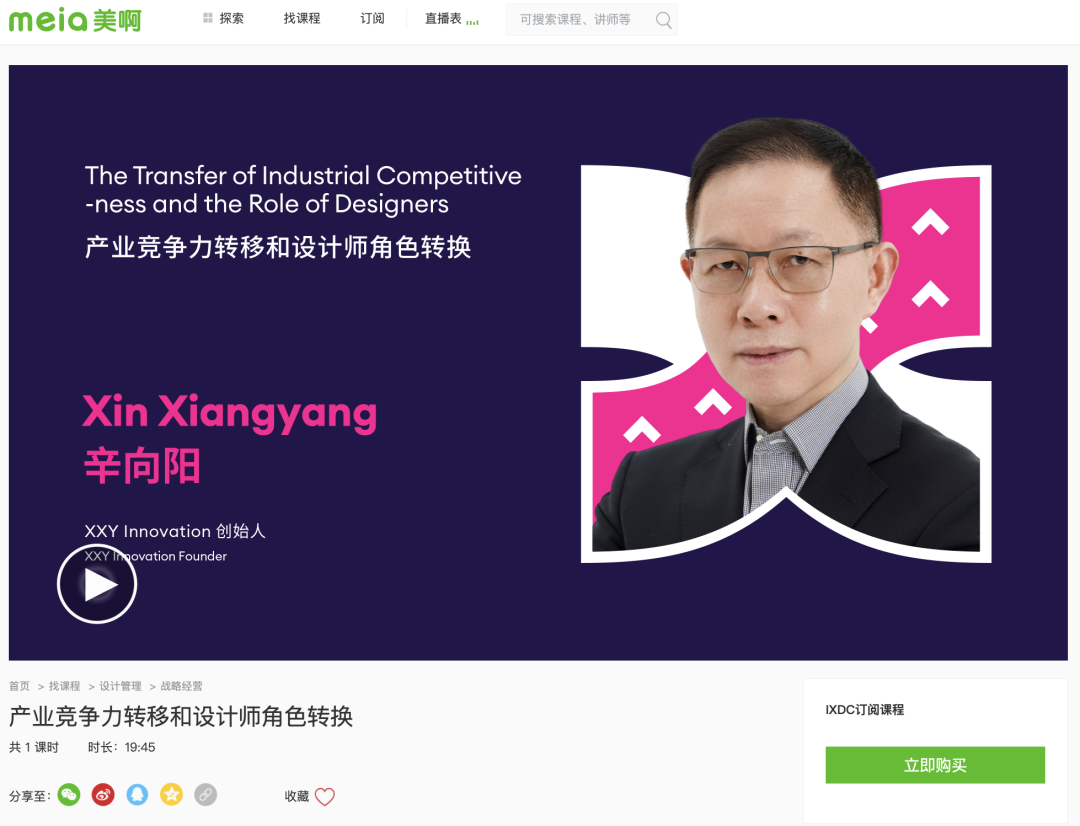This screenshot has width=1080, height=826.
Task: Click the search magnifier icon
Action: tap(663, 20)
